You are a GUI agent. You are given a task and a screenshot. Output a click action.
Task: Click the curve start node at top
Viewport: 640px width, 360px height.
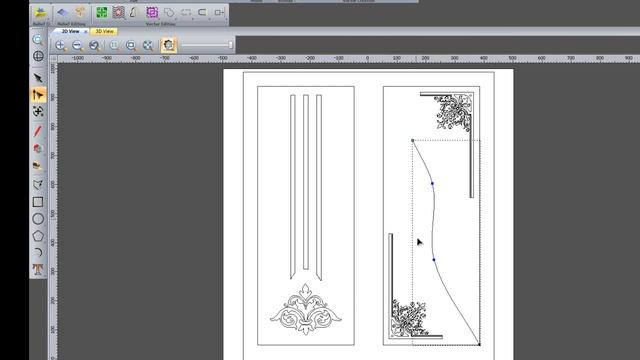pos(413,141)
